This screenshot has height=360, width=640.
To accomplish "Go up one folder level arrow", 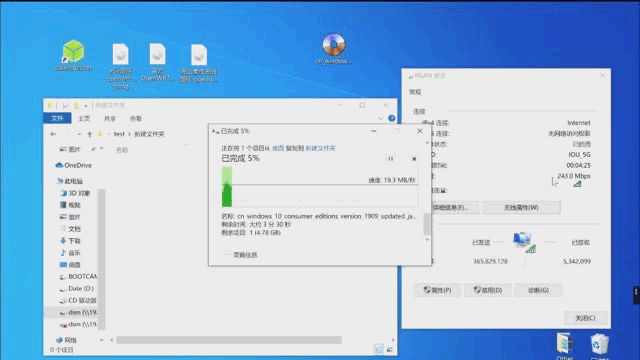I will (x=89, y=134).
